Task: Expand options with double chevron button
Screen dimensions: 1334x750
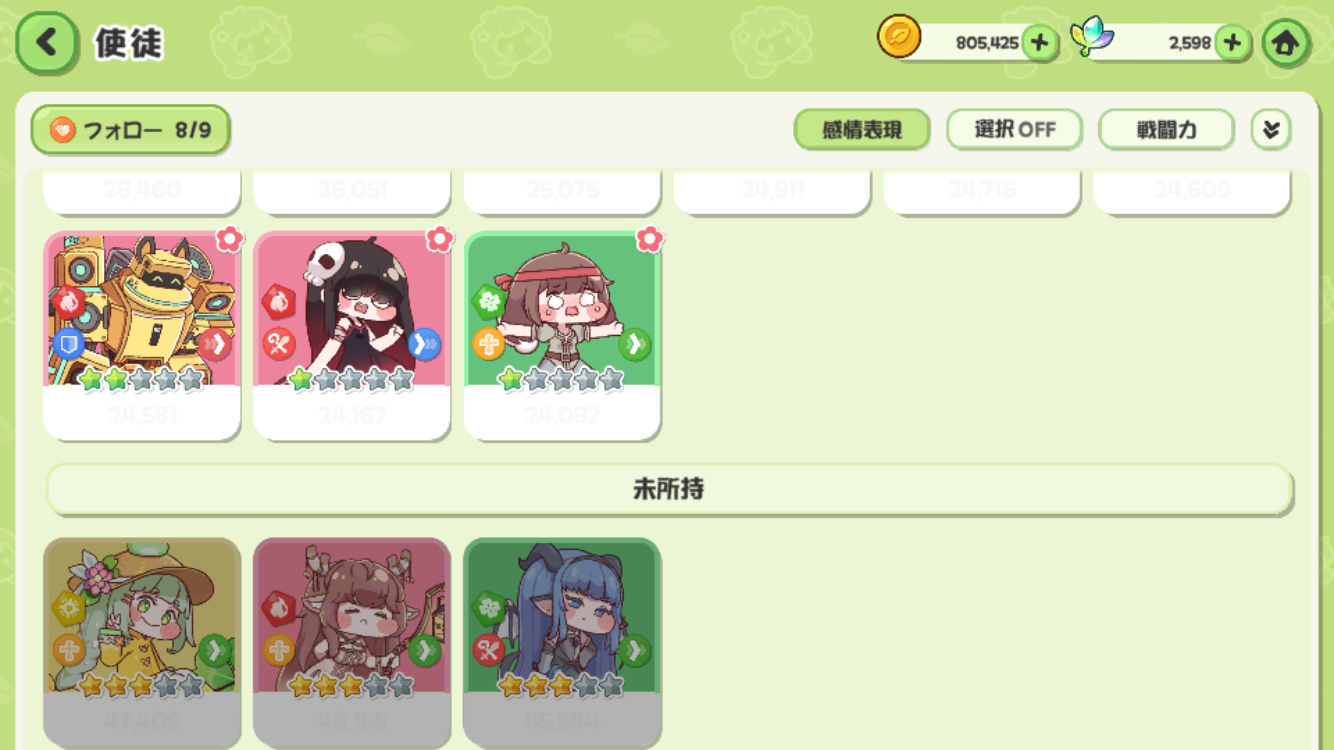Action: click(1271, 130)
